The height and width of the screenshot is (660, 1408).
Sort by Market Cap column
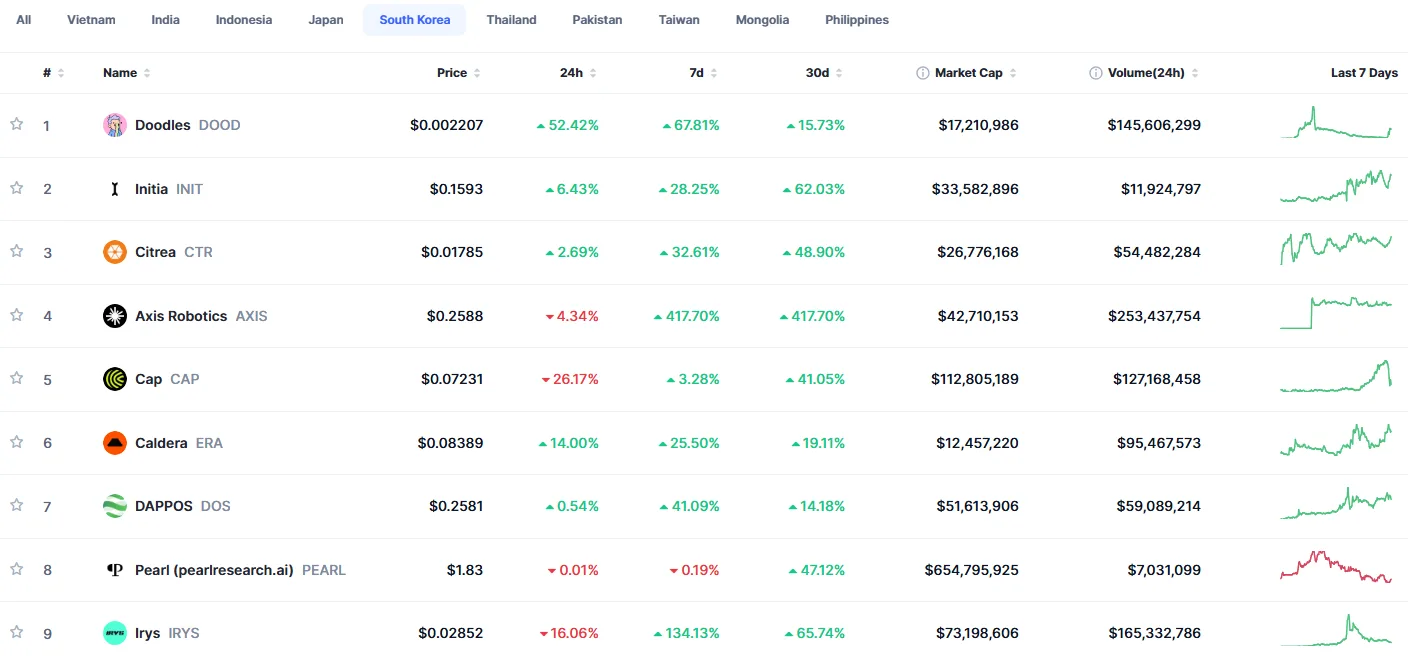pyautogui.click(x=976, y=73)
